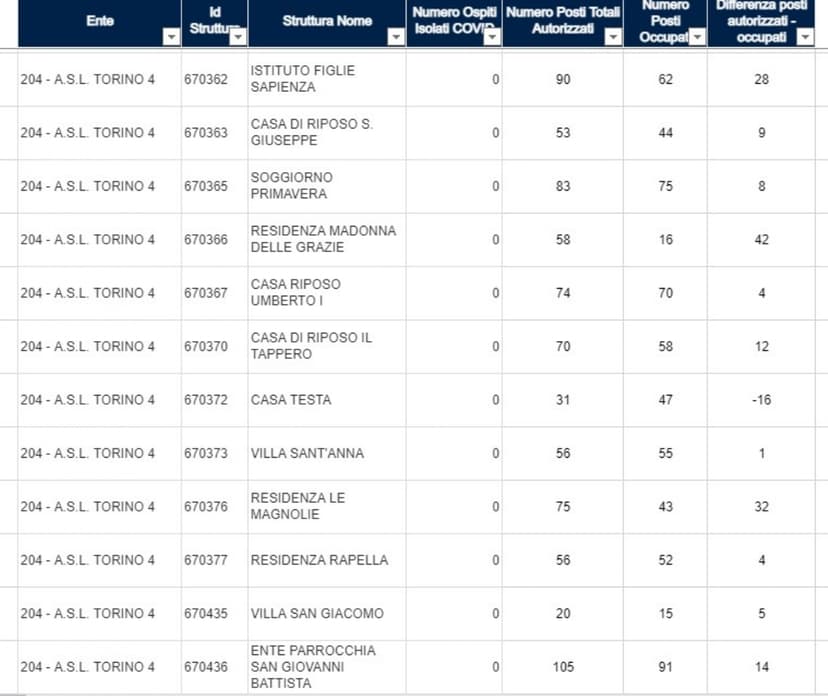Open the Id Struttura filter dropdown
Image resolution: width=828 pixels, height=696 pixels.
coord(237,37)
